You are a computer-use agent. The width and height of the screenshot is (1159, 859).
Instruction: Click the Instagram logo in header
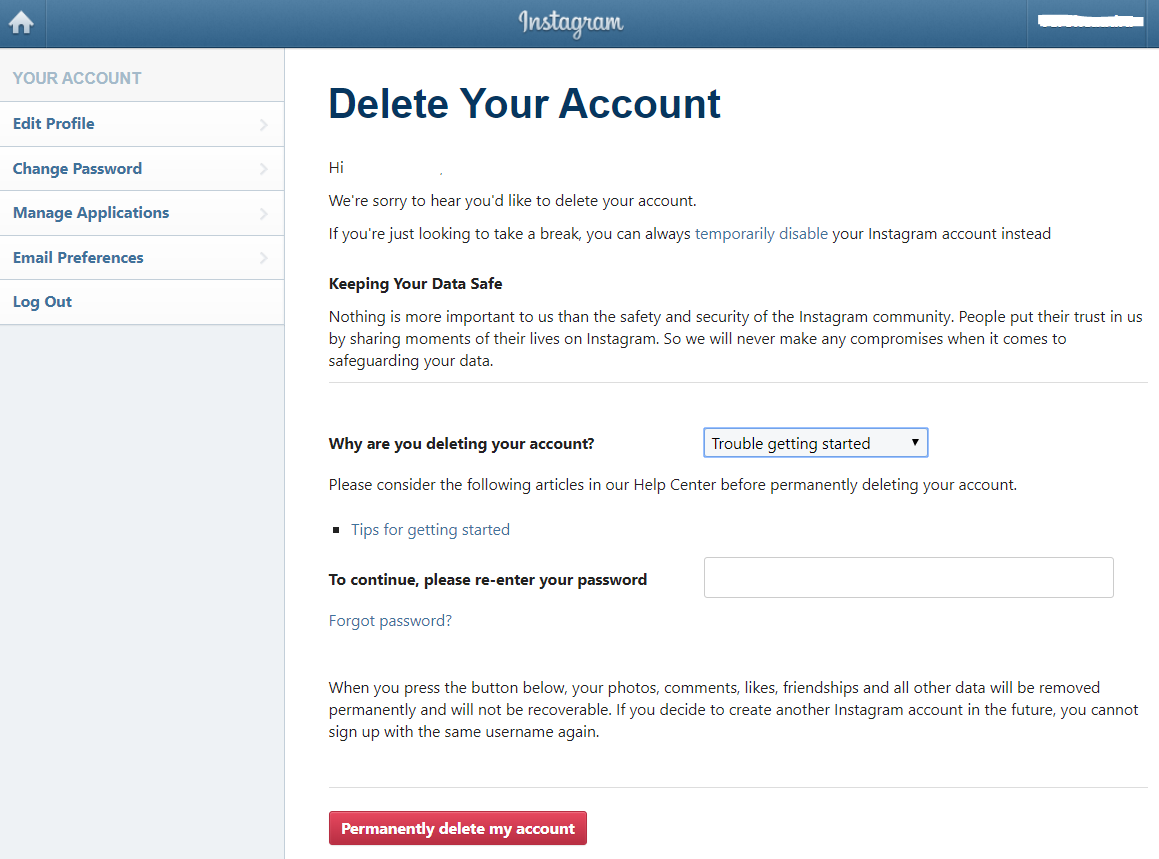(x=571, y=22)
